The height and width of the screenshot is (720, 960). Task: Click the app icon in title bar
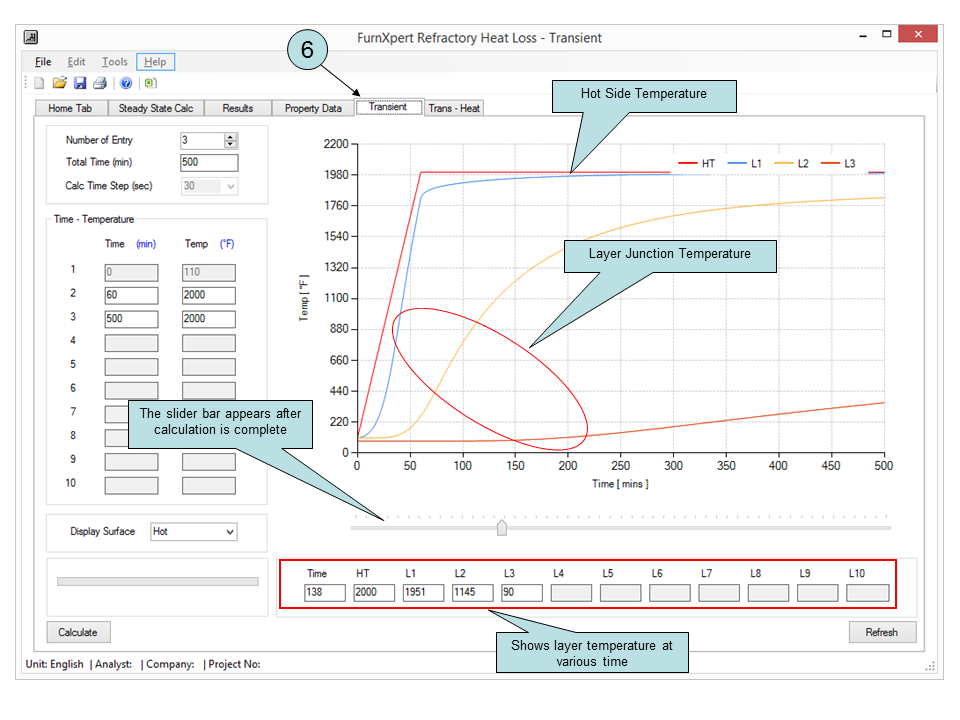pos(31,37)
